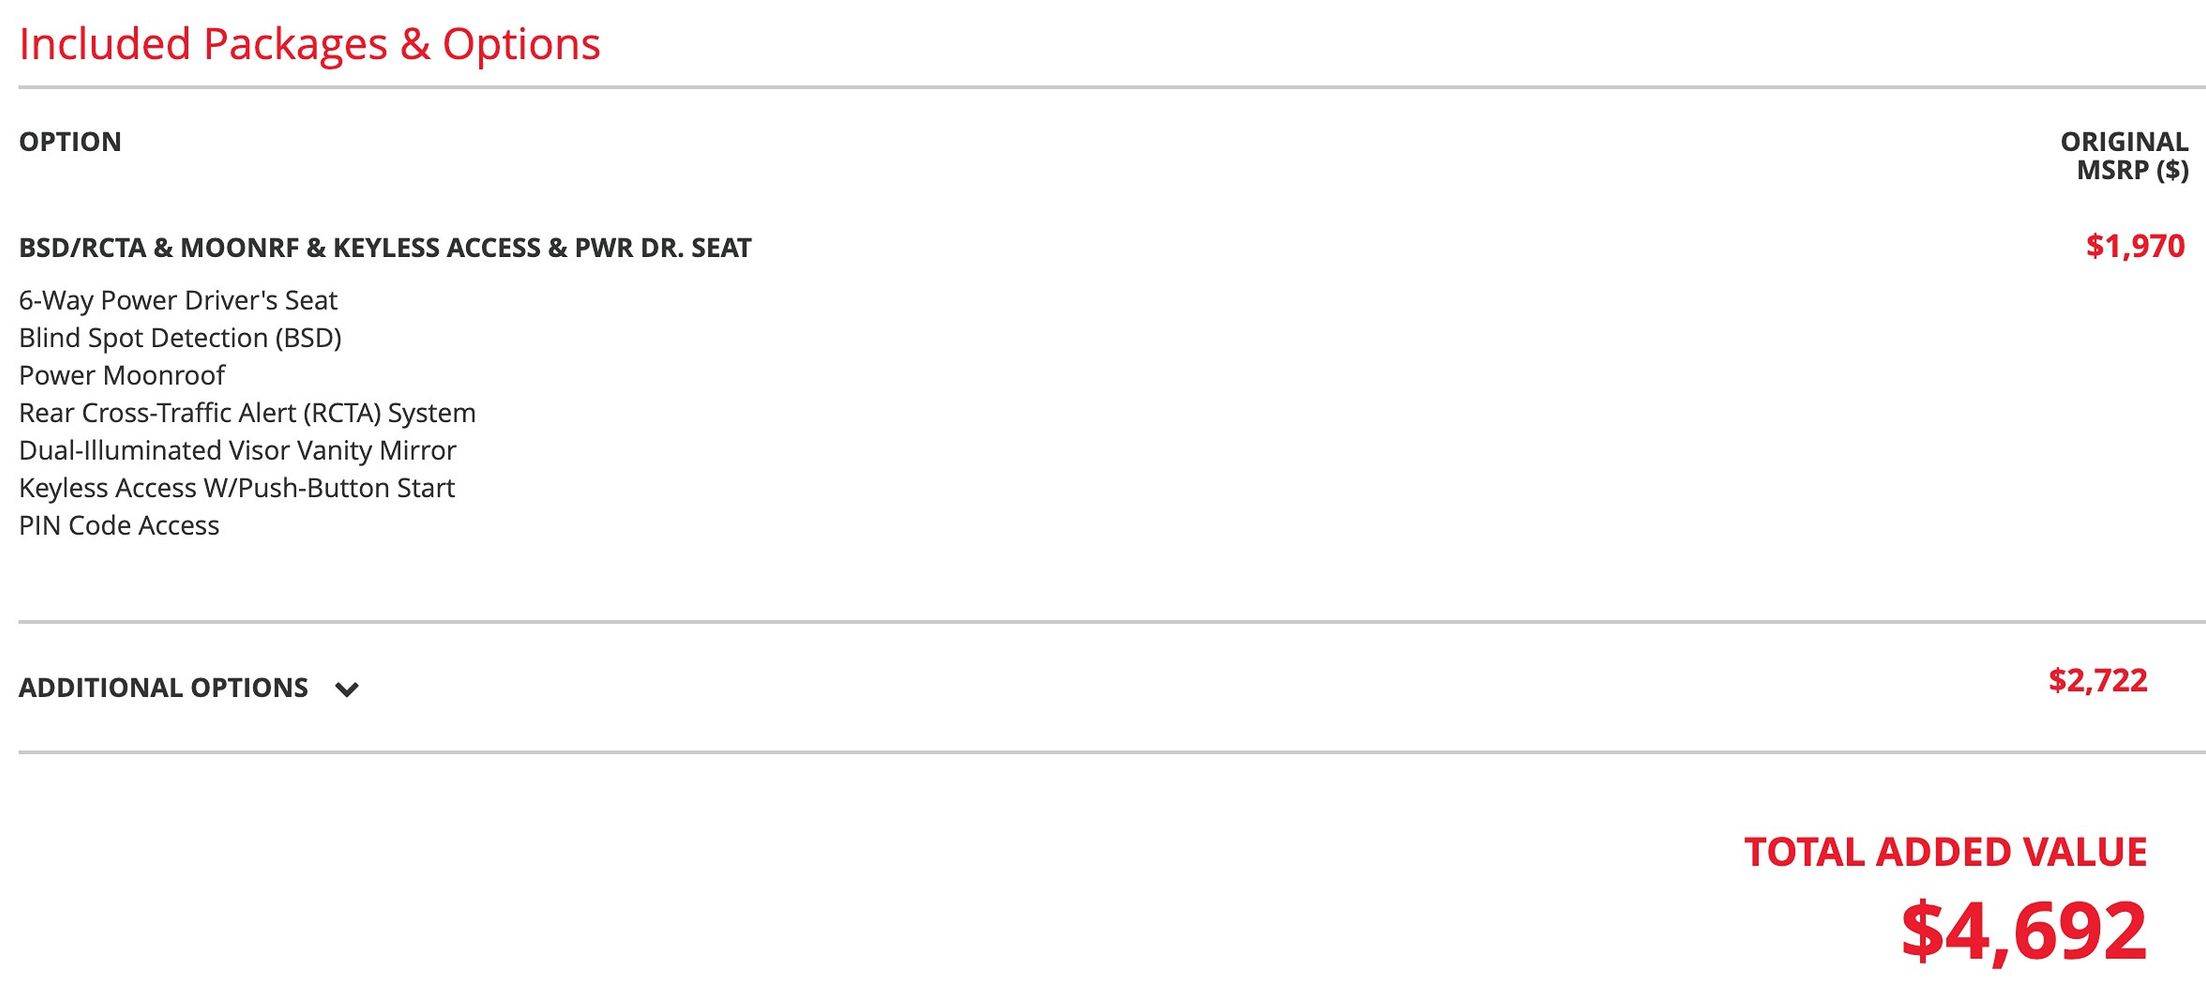Image resolution: width=2206 pixels, height=1000 pixels.
Task: Click Rear Cross-Traffic Alert (RCTA) System
Action: coord(247,413)
